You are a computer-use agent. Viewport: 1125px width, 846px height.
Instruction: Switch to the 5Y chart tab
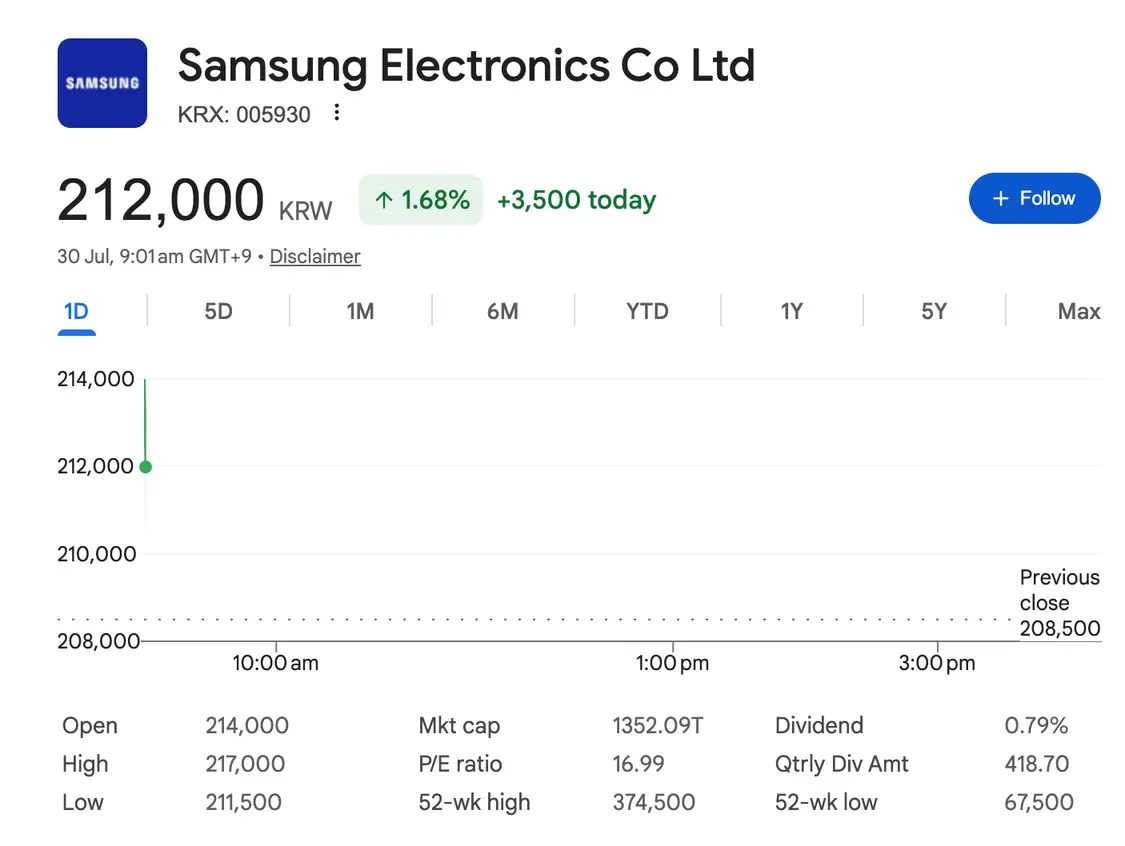tap(933, 311)
